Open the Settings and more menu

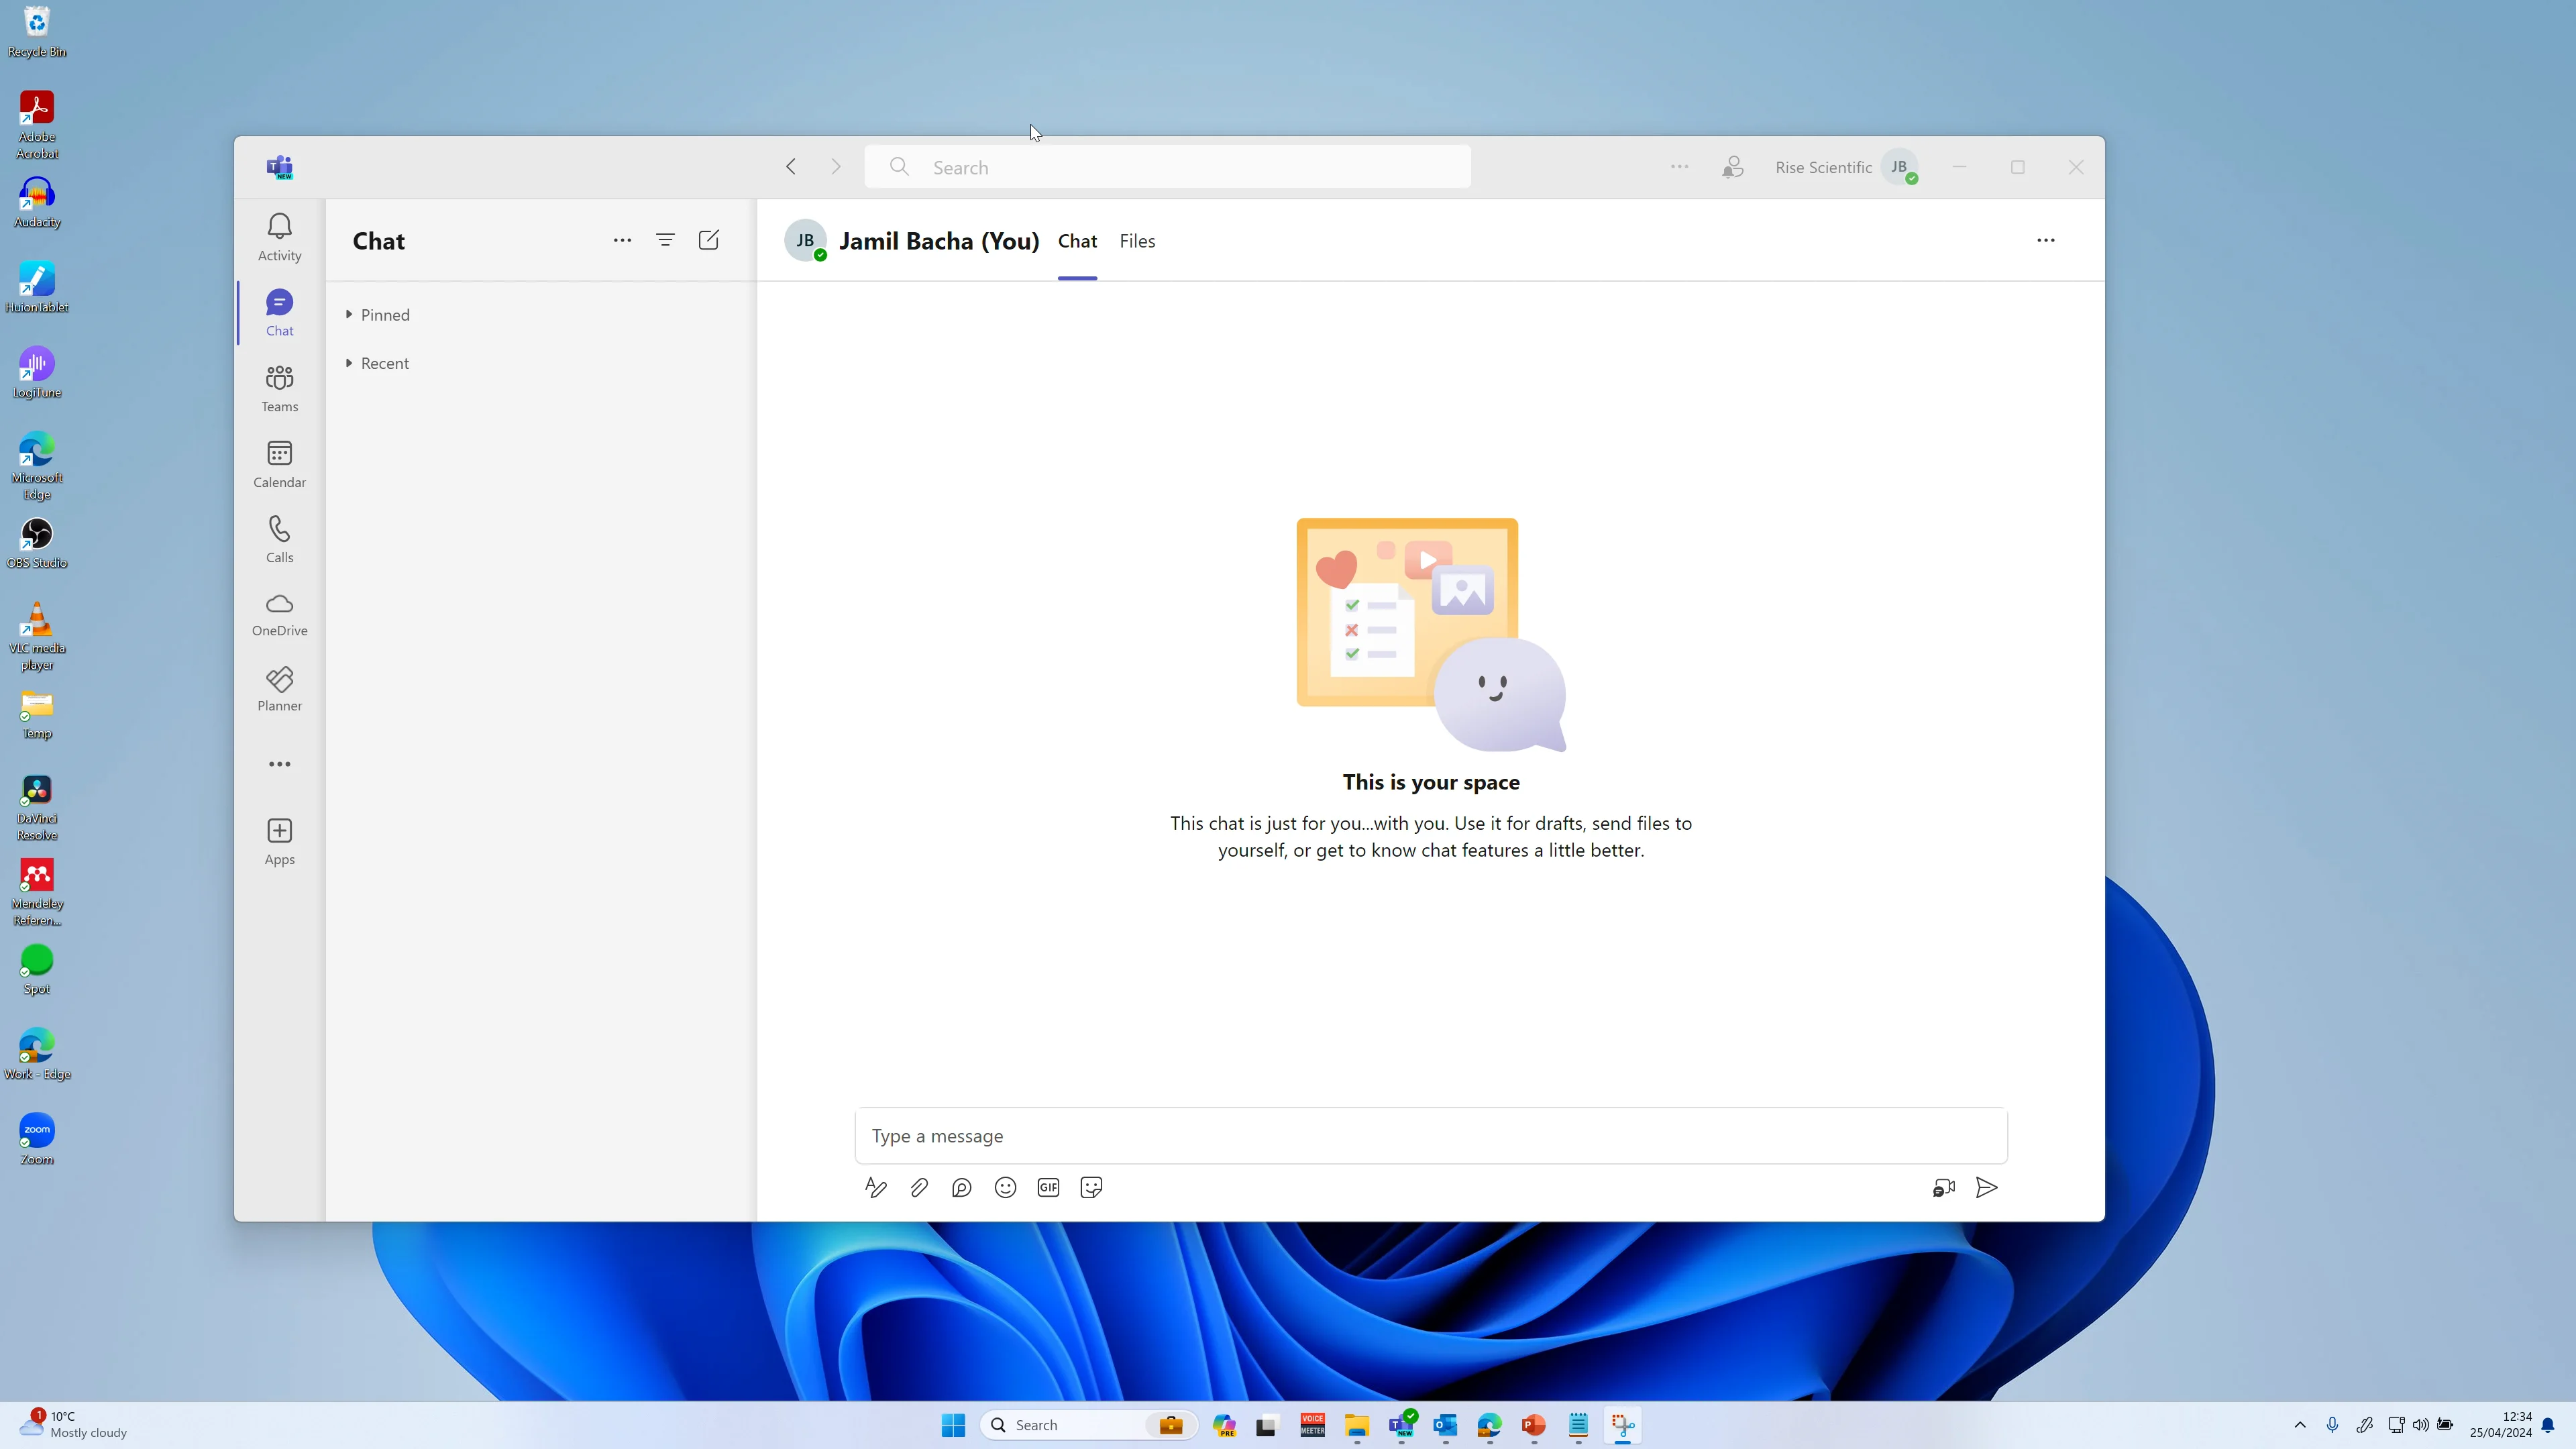point(1678,166)
